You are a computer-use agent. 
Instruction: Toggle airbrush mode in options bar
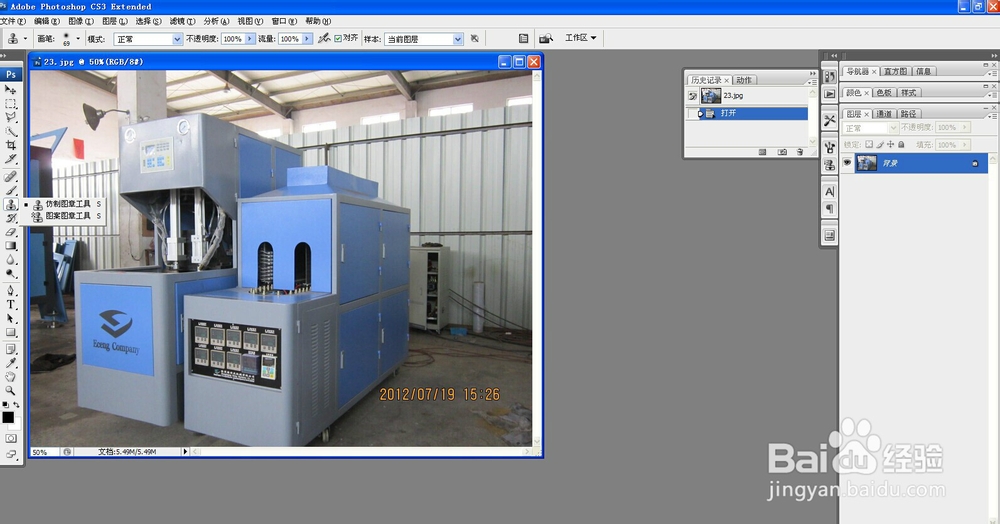pyautogui.click(x=324, y=38)
